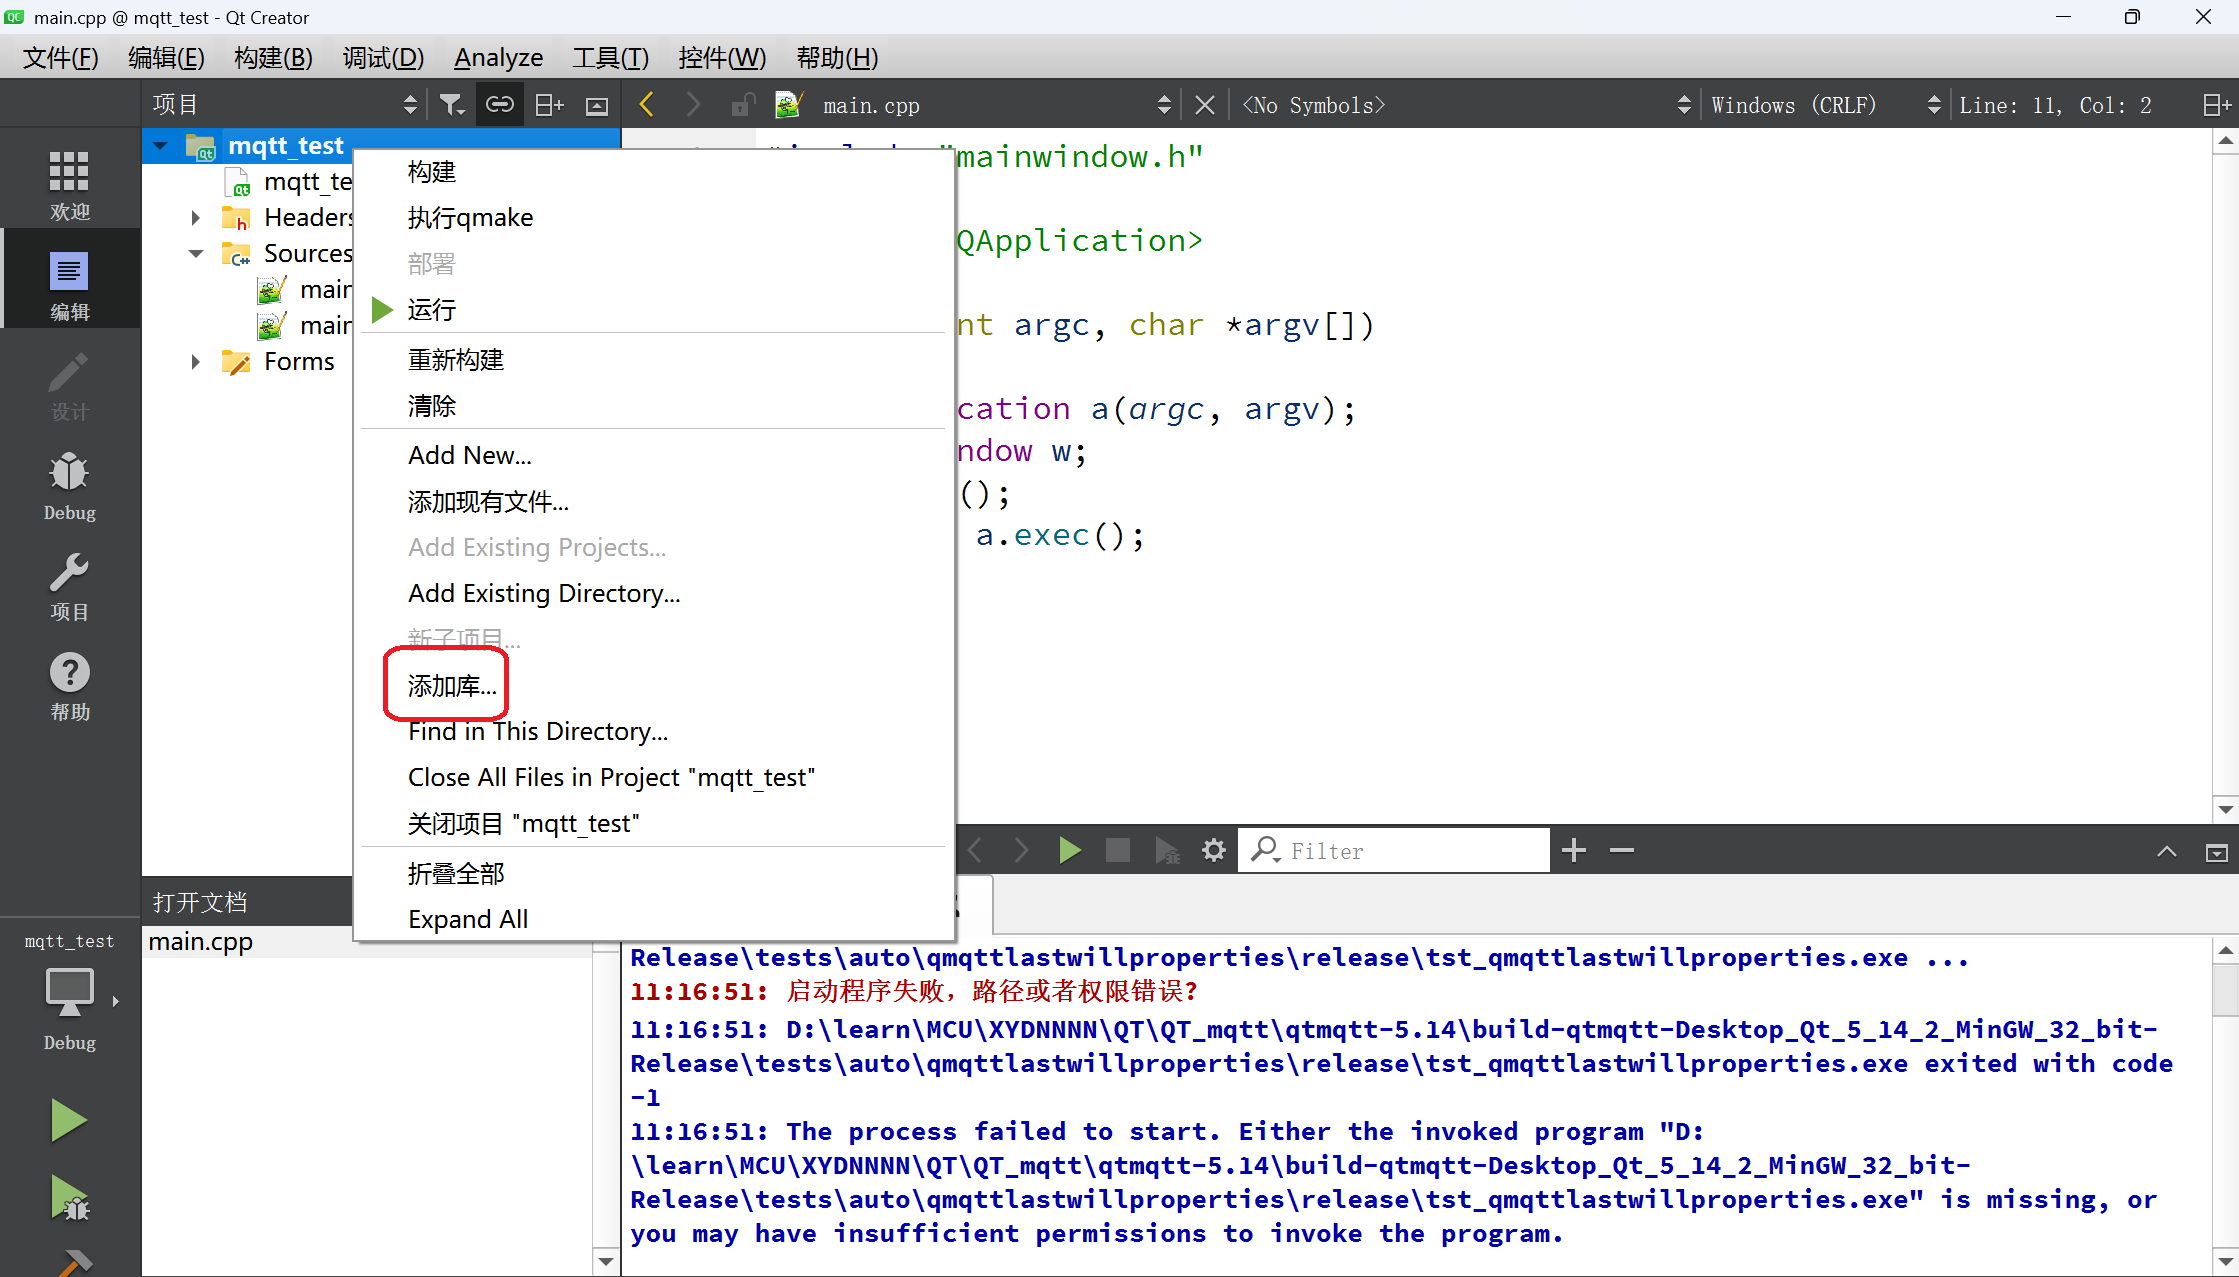The height and width of the screenshot is (1277, 2239).
Task: Select 关闭项目 "mqtt_test" entry
Action: click(x=654, y=824)
